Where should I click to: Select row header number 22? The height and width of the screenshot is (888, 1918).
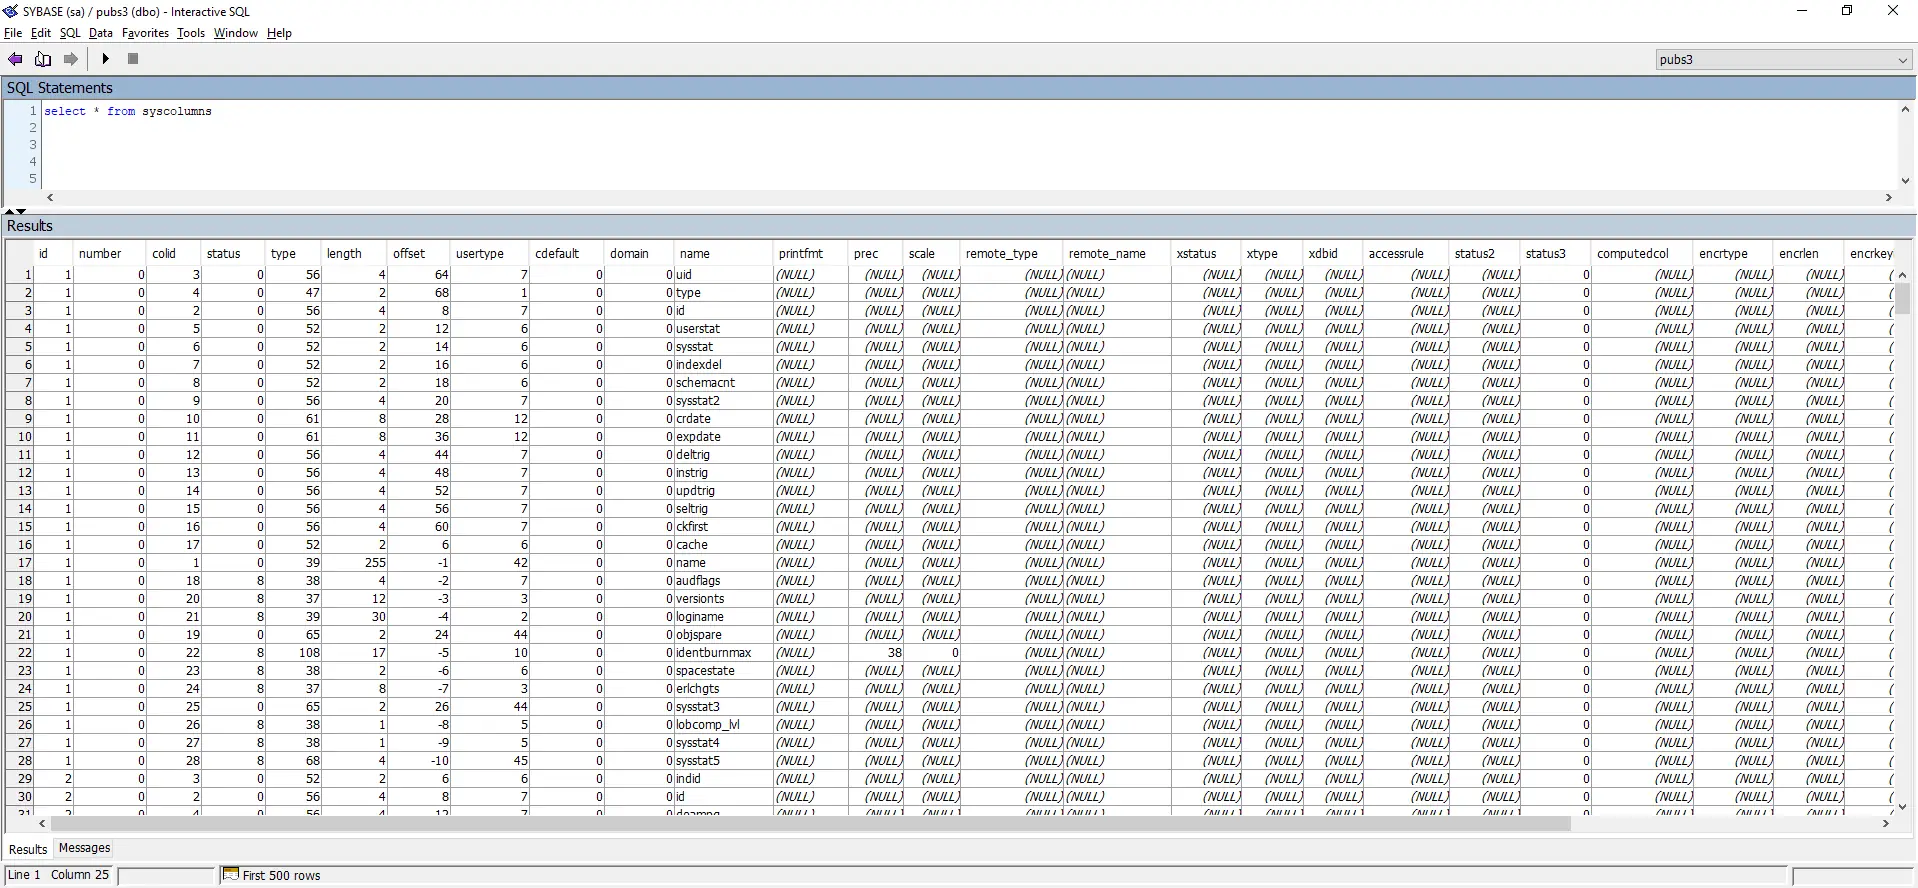[x=20, y=653]
